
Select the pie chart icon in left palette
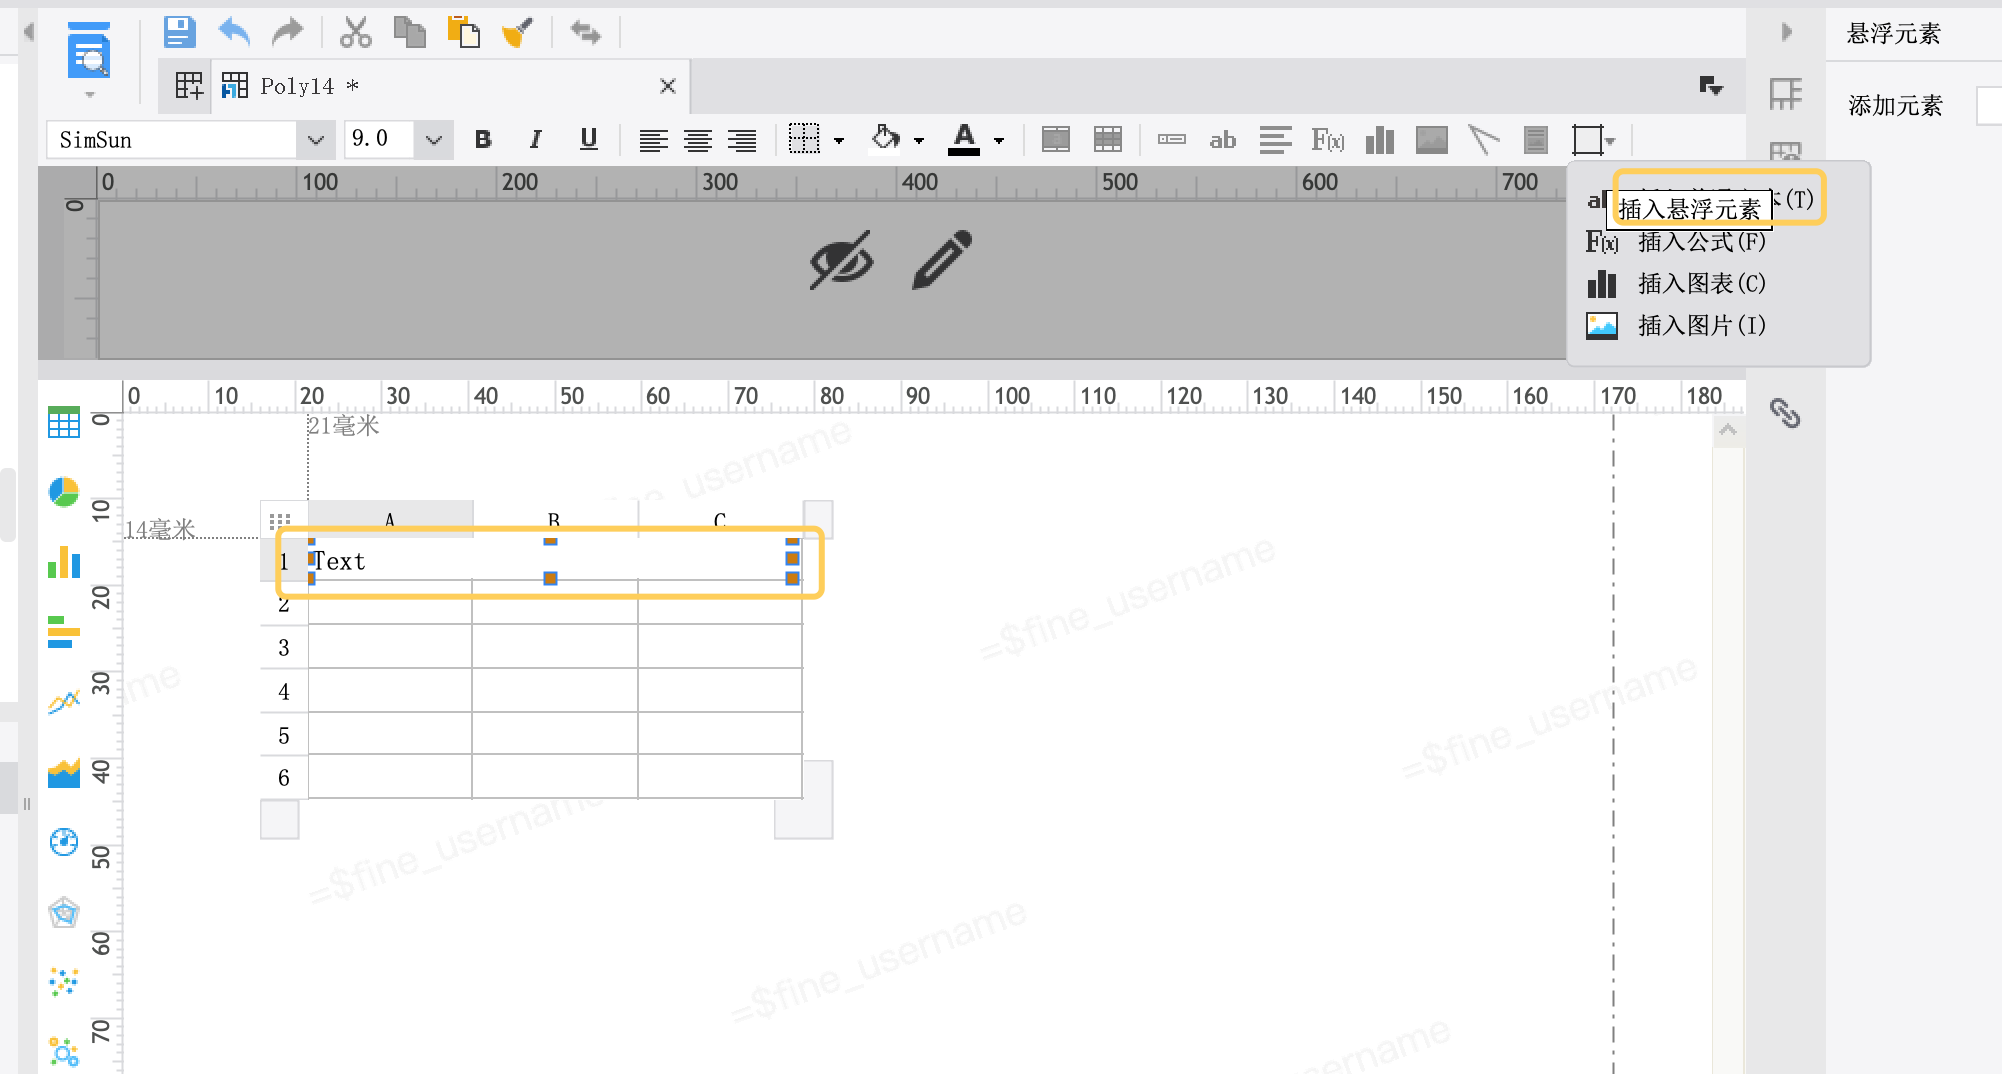coord(64,492)
